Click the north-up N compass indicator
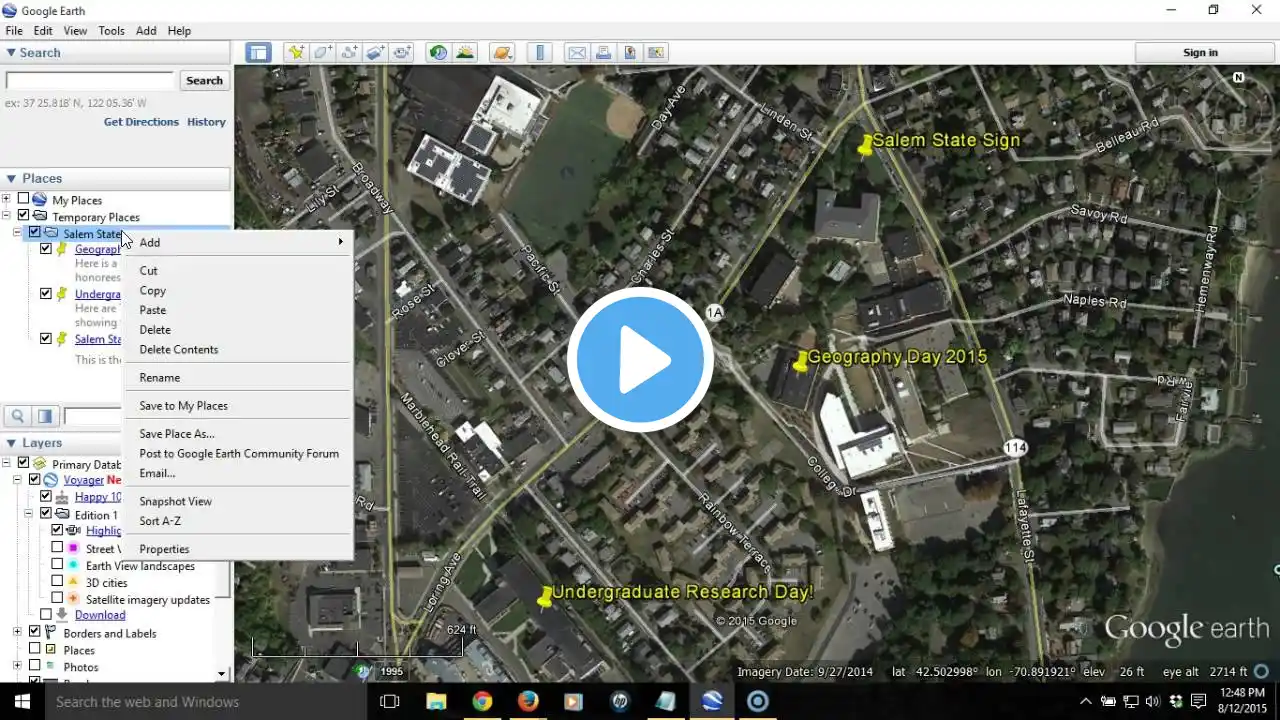This screenshot has height=720, width=1280. point(1238,77)
